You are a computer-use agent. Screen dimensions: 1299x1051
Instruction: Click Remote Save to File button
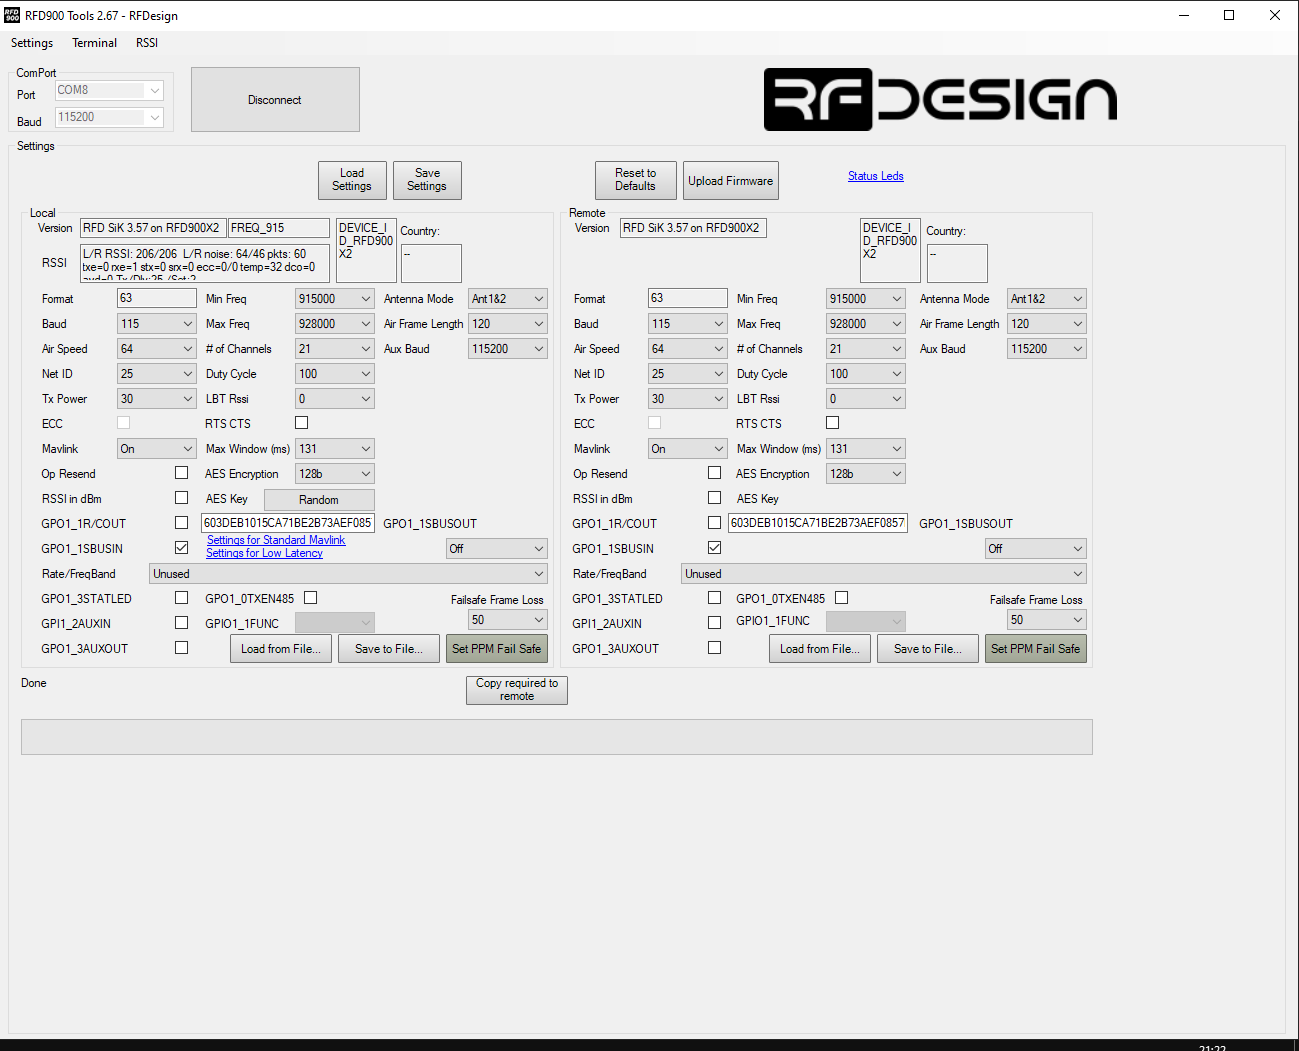(x=928, y=649)
